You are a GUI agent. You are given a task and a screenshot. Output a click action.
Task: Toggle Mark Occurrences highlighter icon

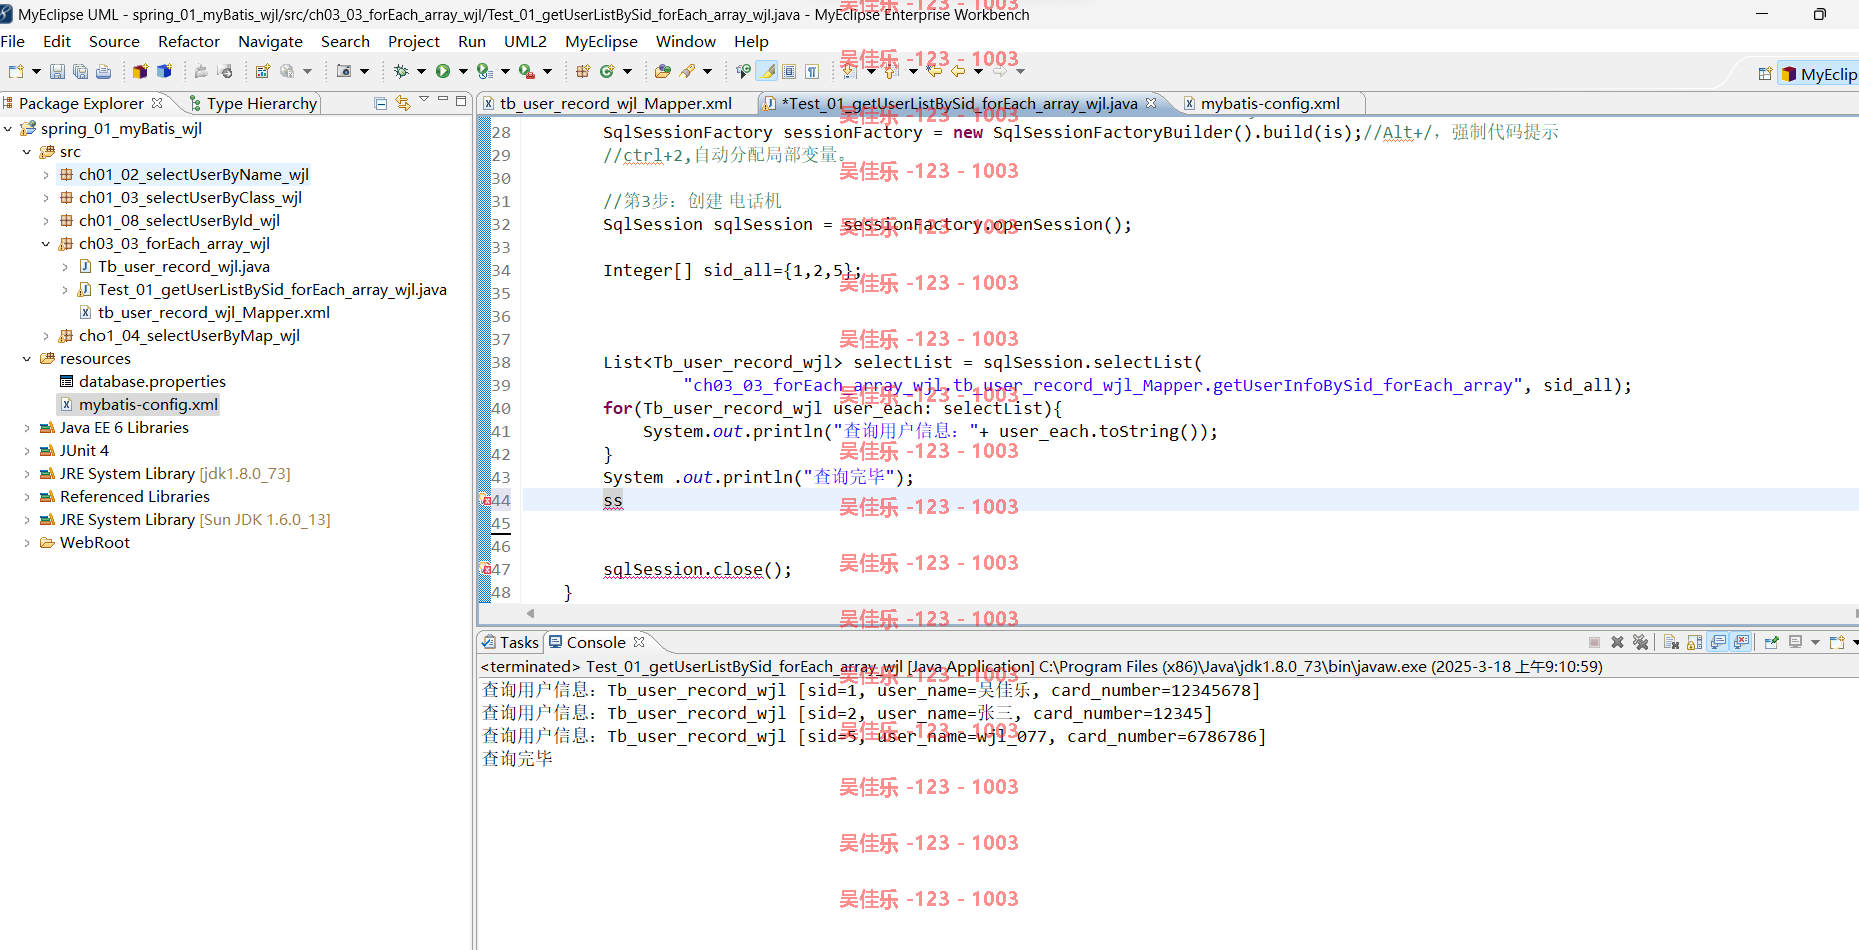pyautogui.click(x=767, y=71)
